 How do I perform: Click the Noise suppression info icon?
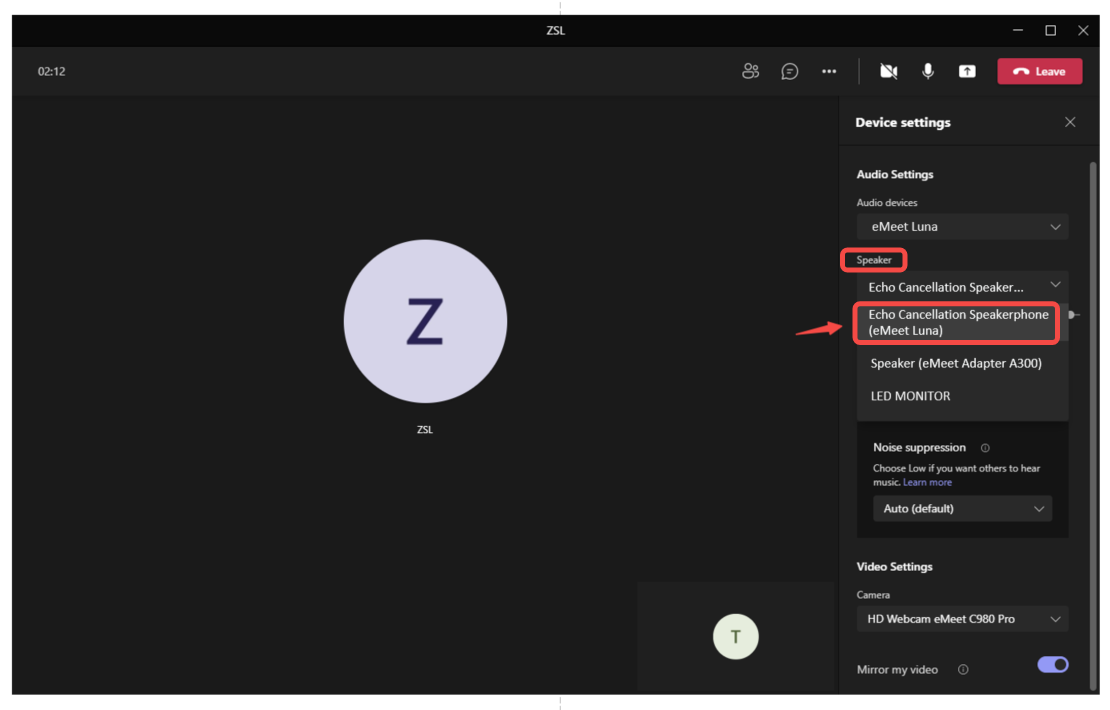tap(985, 448)
